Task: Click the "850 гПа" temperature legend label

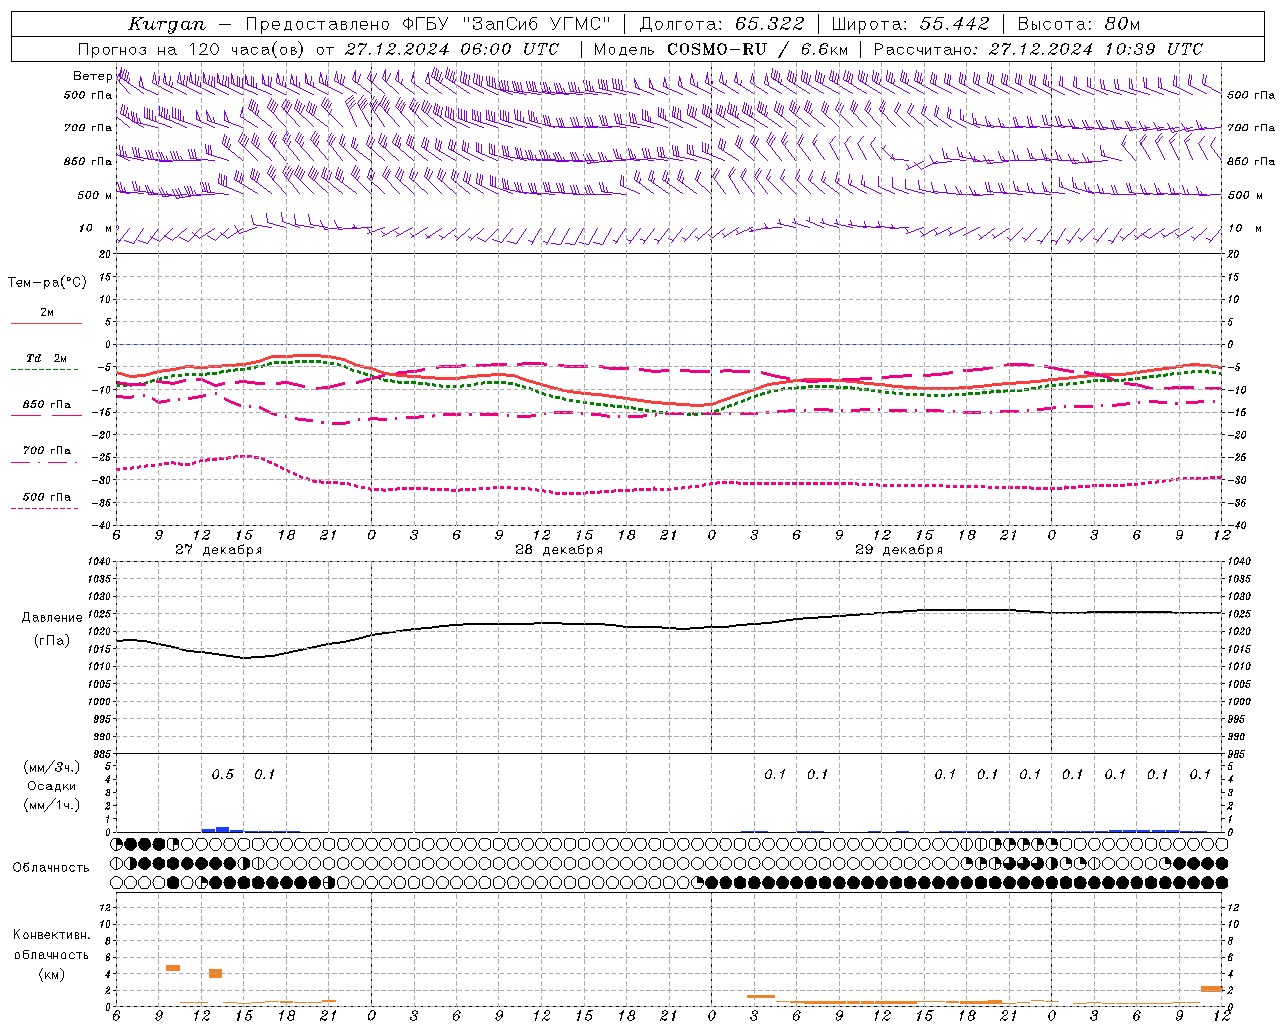Action: click(x=47, y=405)
